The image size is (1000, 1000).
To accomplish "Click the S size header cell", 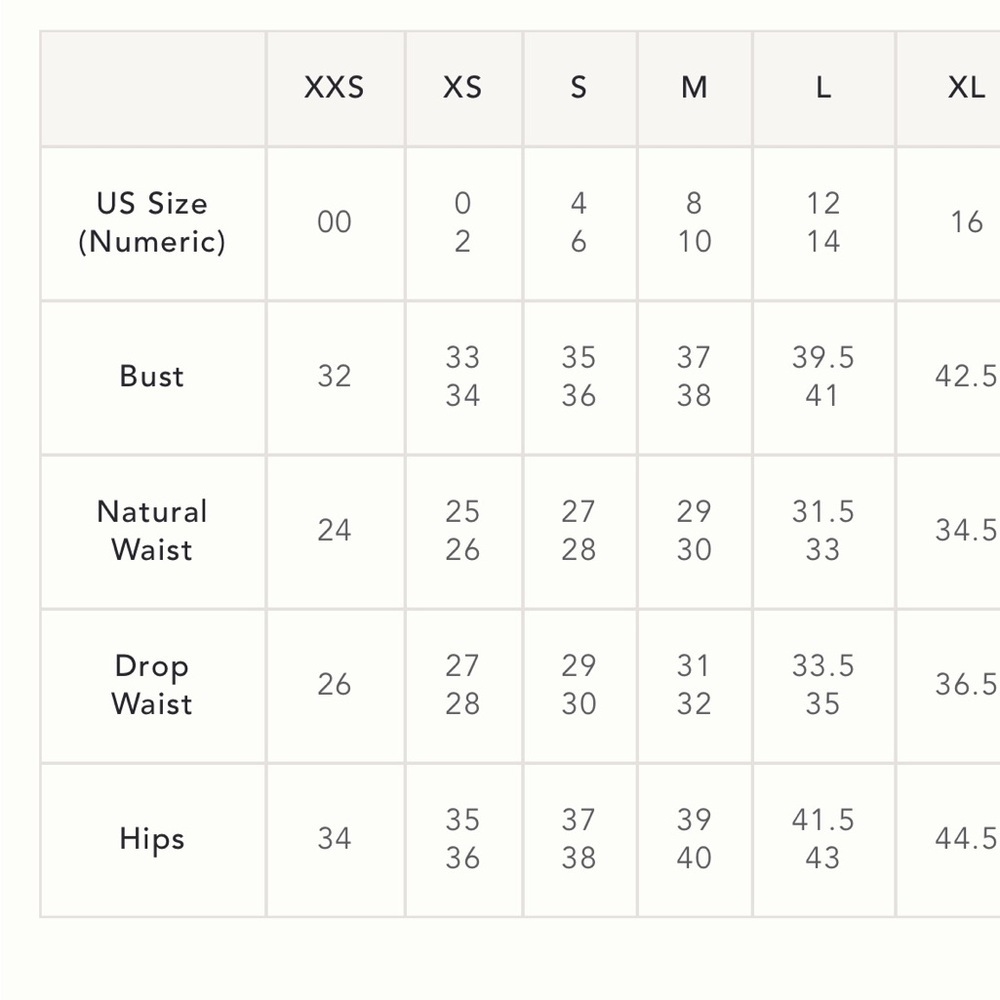I will pyautogui.click(x=580, y=88).
